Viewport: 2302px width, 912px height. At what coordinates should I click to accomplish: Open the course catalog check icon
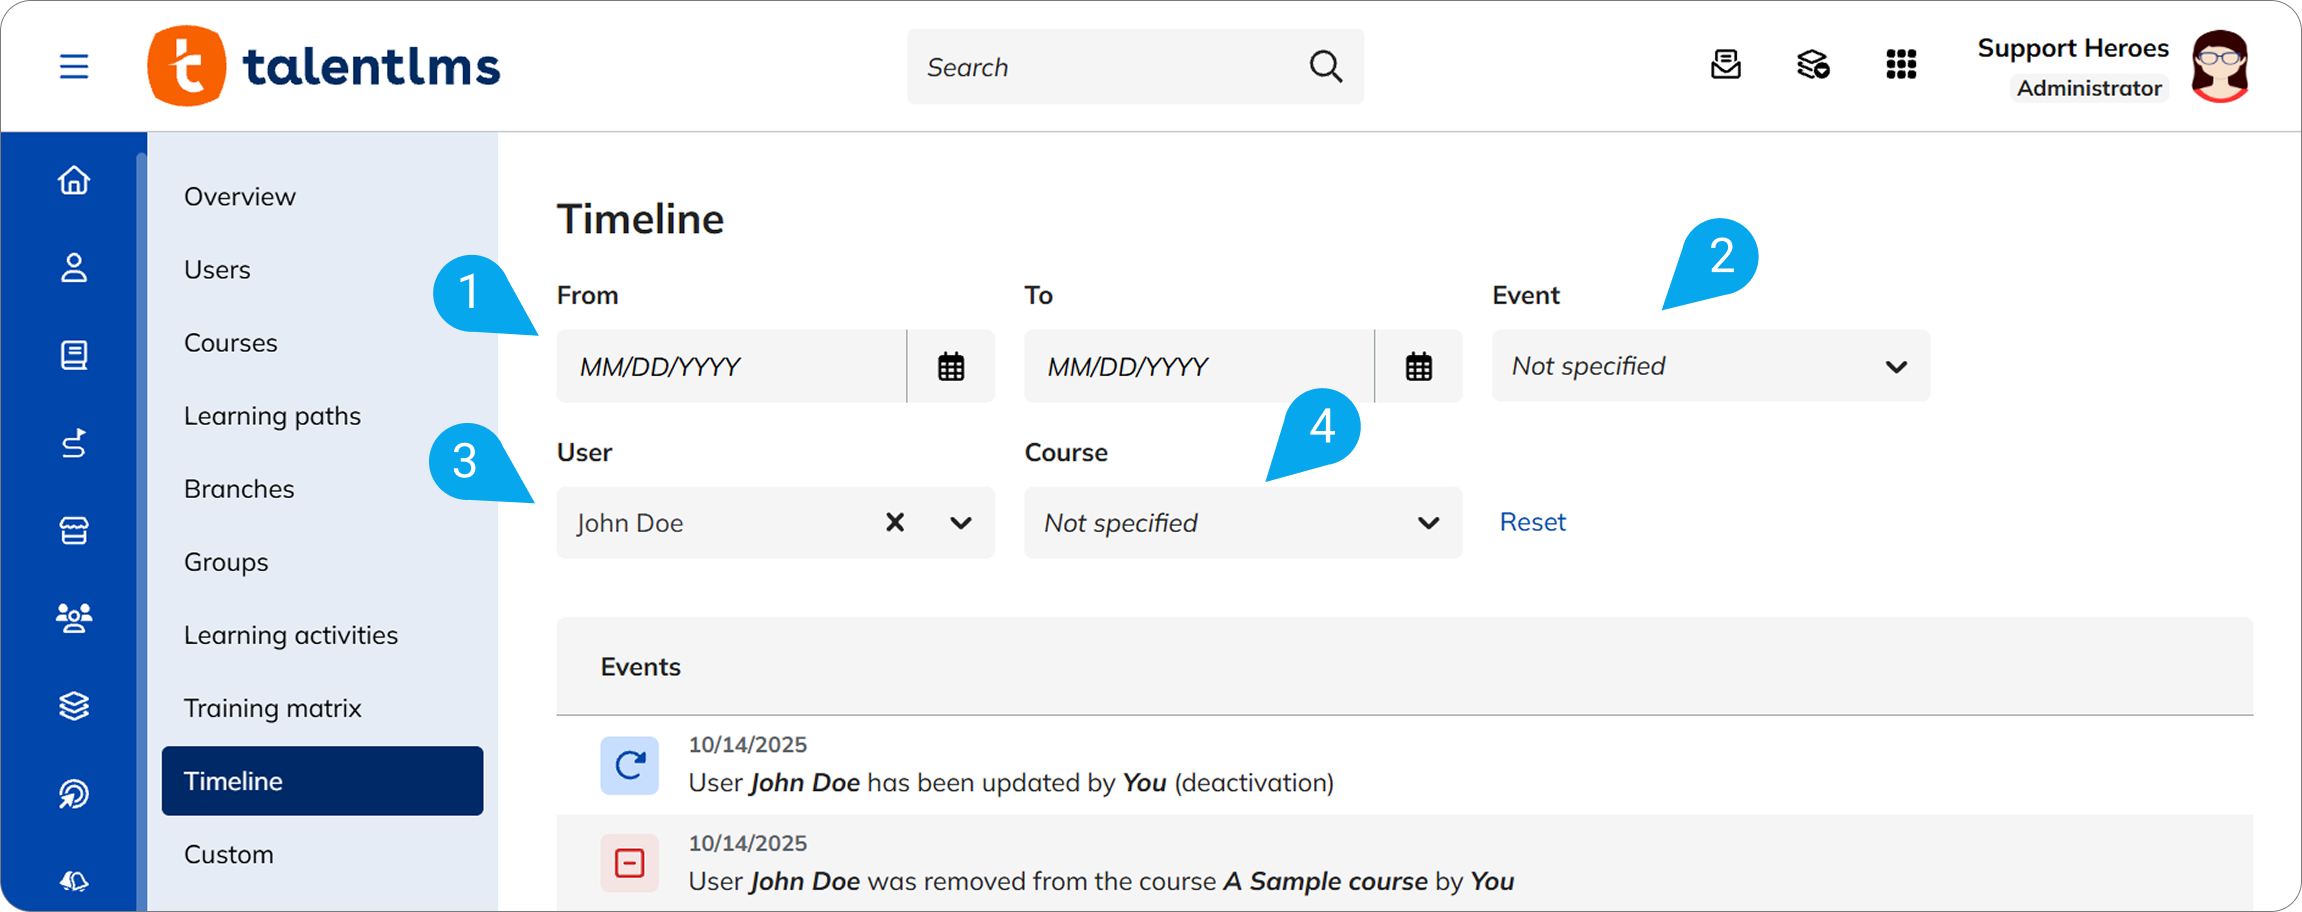(x=1813, y=65)
